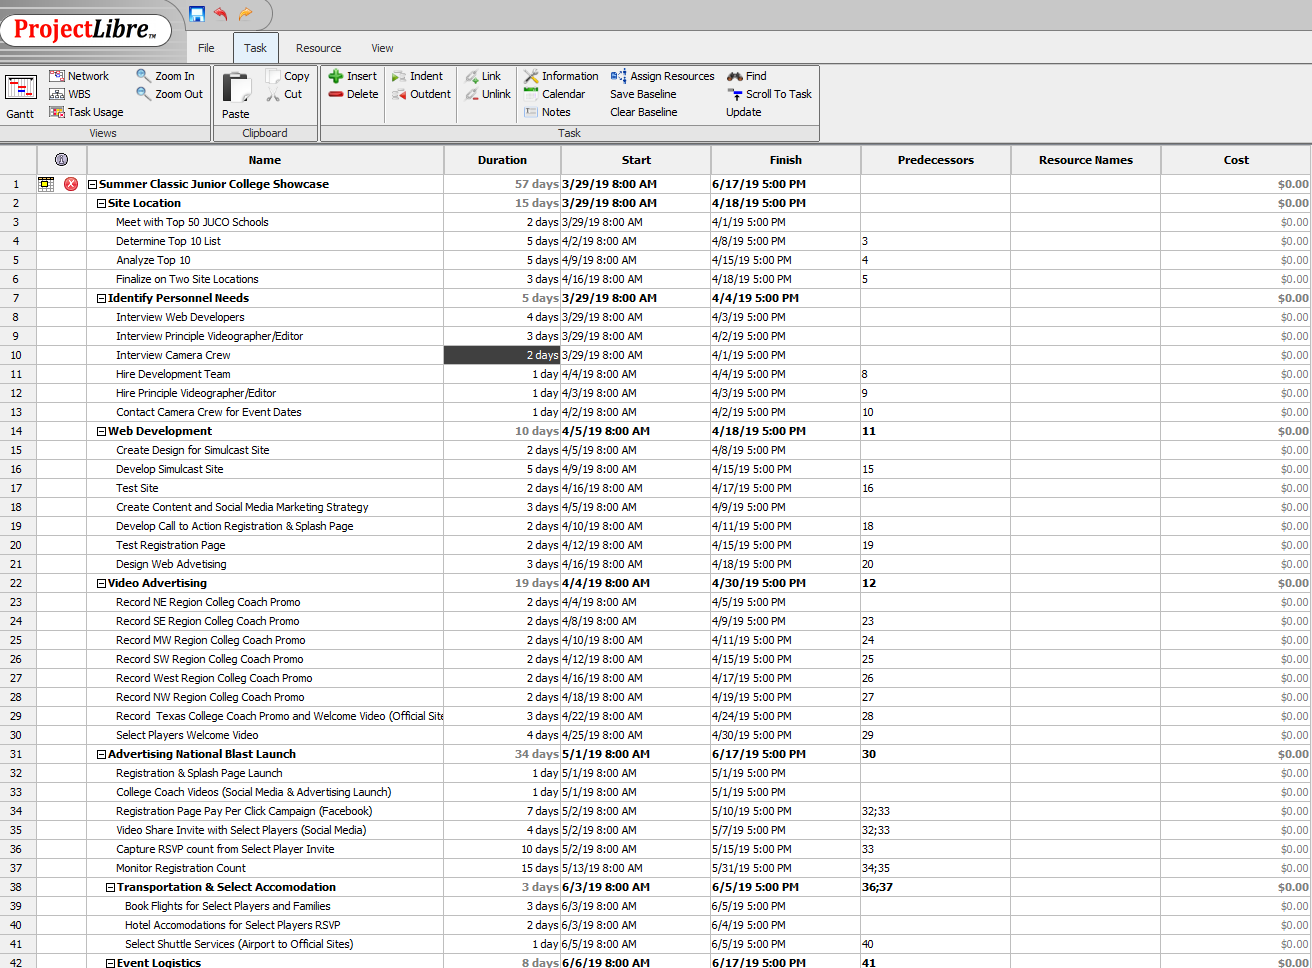Screen dimensions: 1312x968
Task: Collapse Transportation & Select Accomodation group
Action: pyautogui.click(x=111, y=887)
